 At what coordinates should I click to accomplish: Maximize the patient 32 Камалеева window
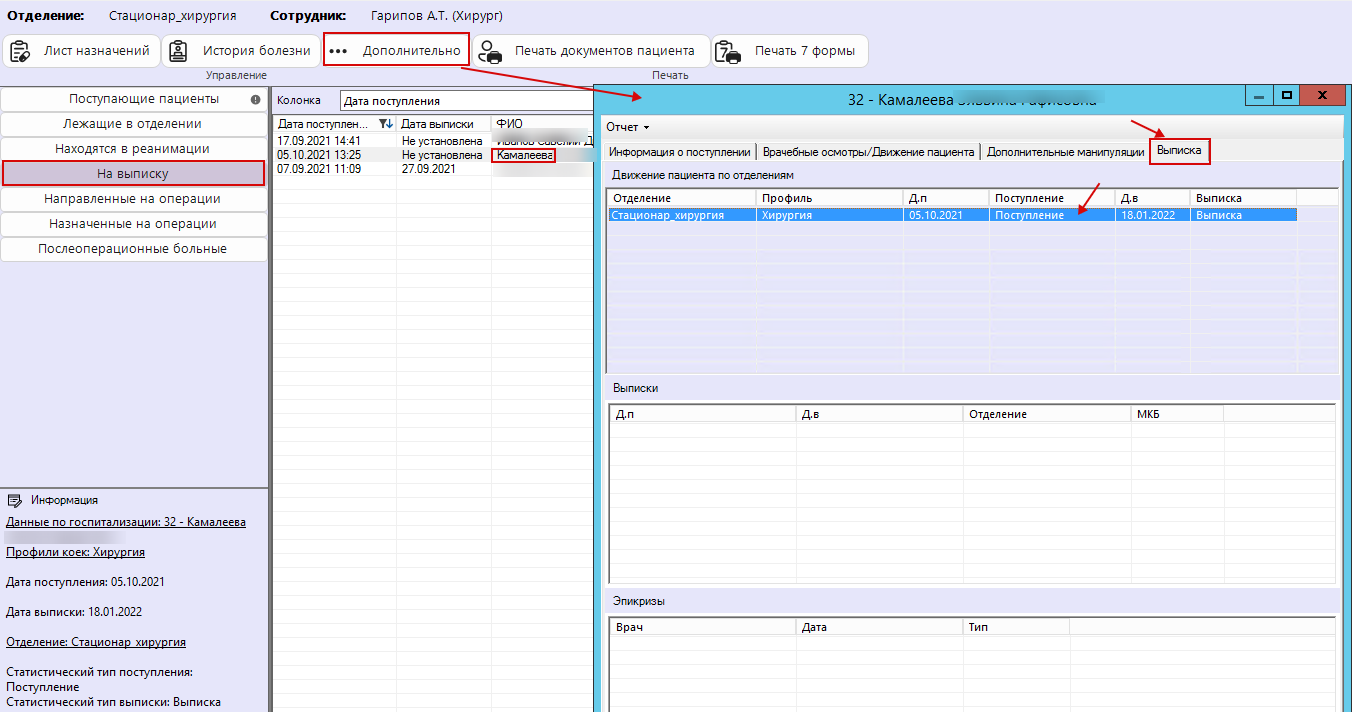point(1287,95)
